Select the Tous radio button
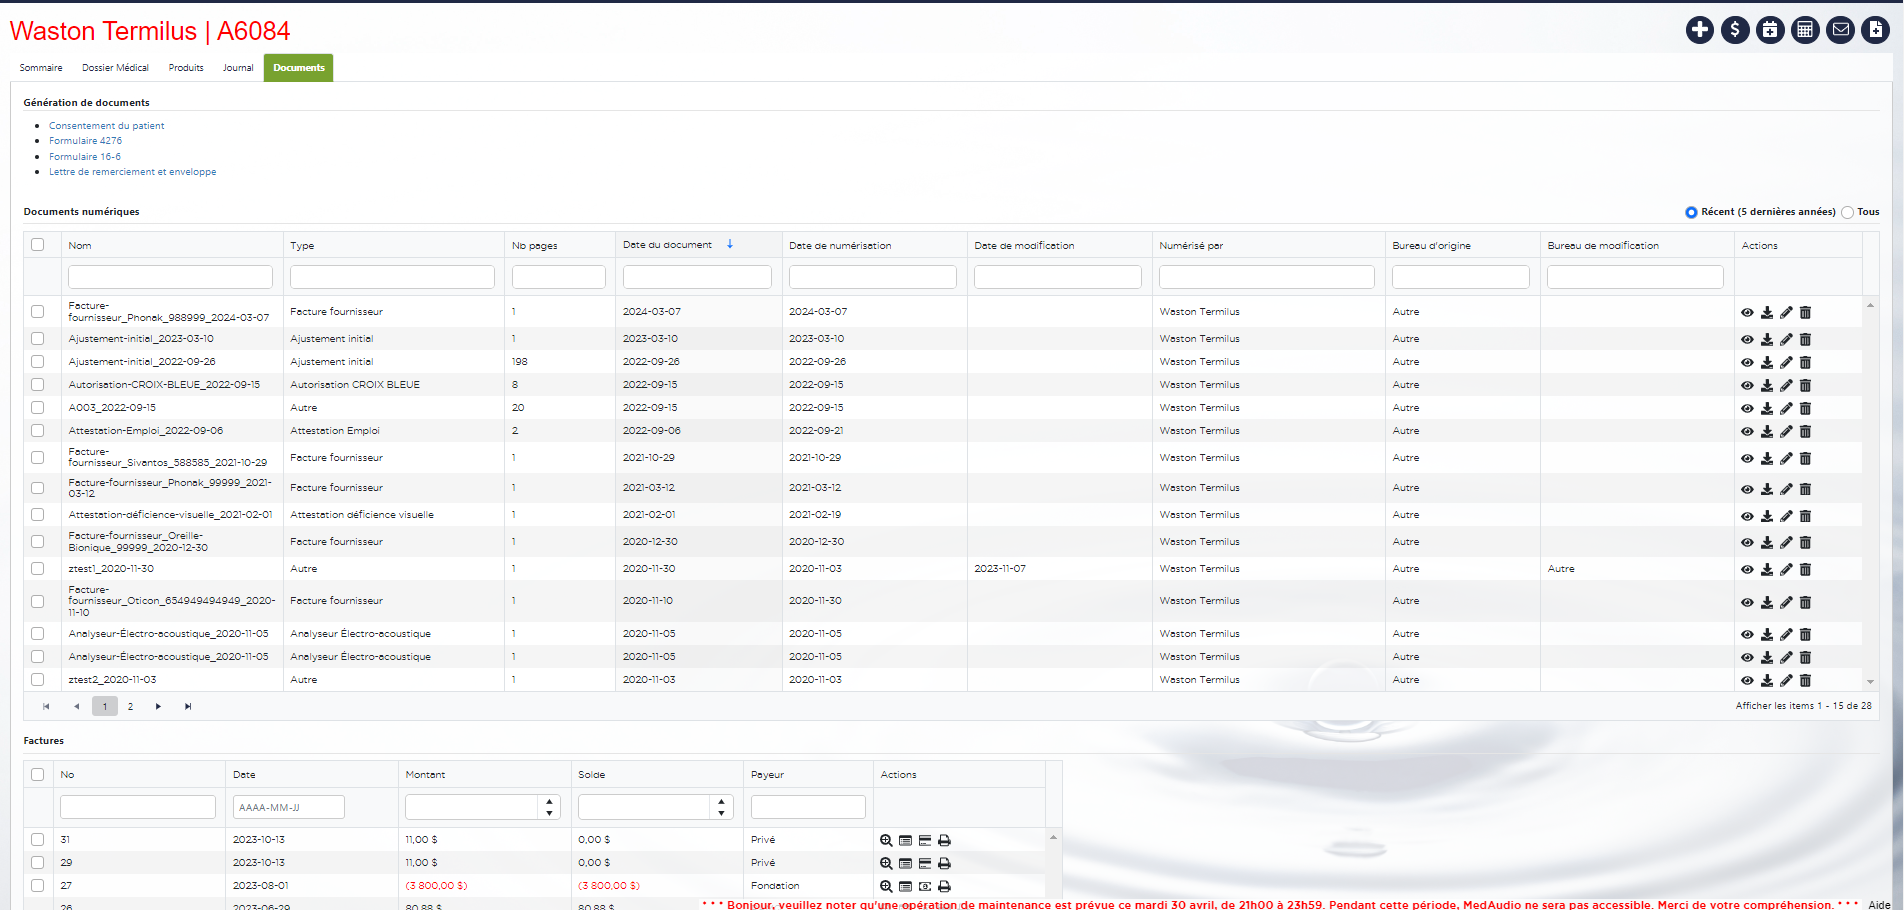 1848,212
